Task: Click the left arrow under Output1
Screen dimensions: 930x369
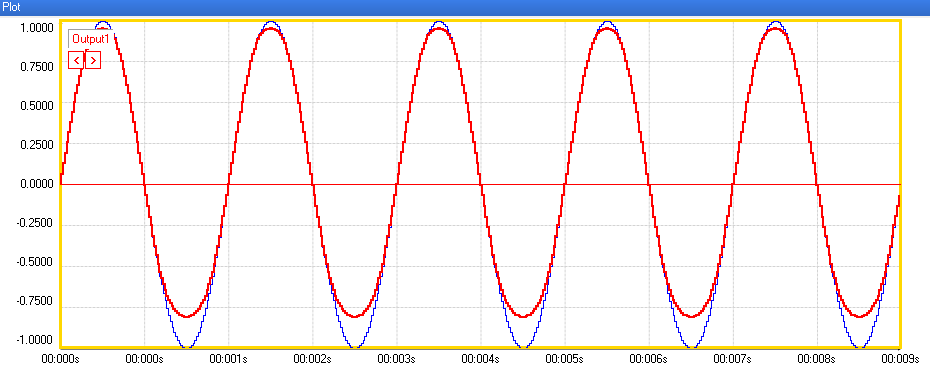Action: (77, 61)
